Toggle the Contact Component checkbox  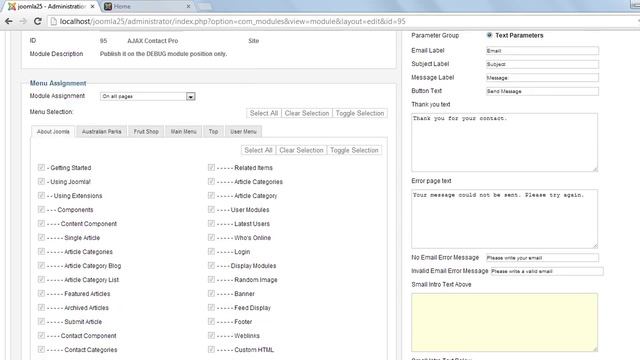(41, 335)
